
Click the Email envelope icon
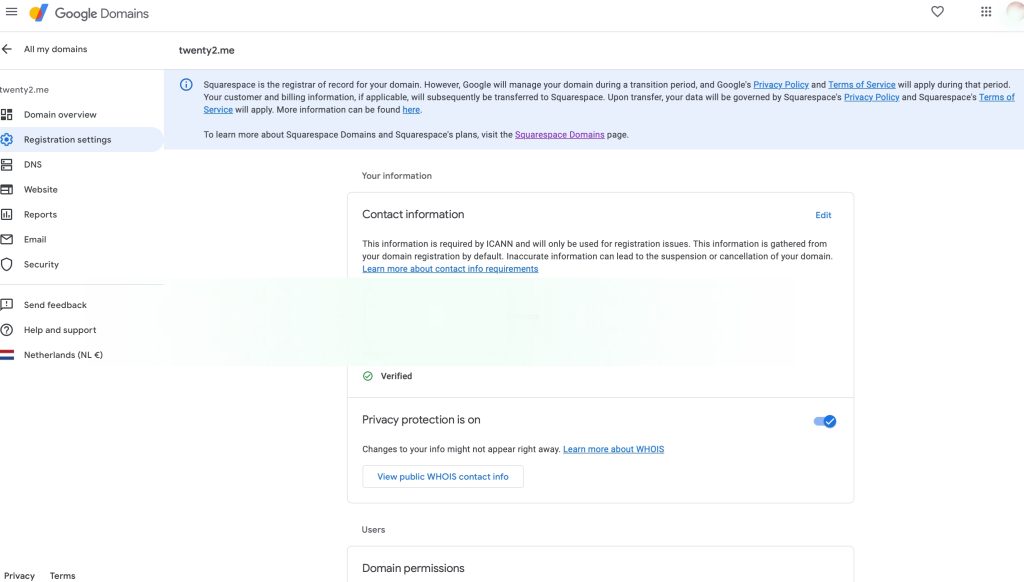point(7,240)
